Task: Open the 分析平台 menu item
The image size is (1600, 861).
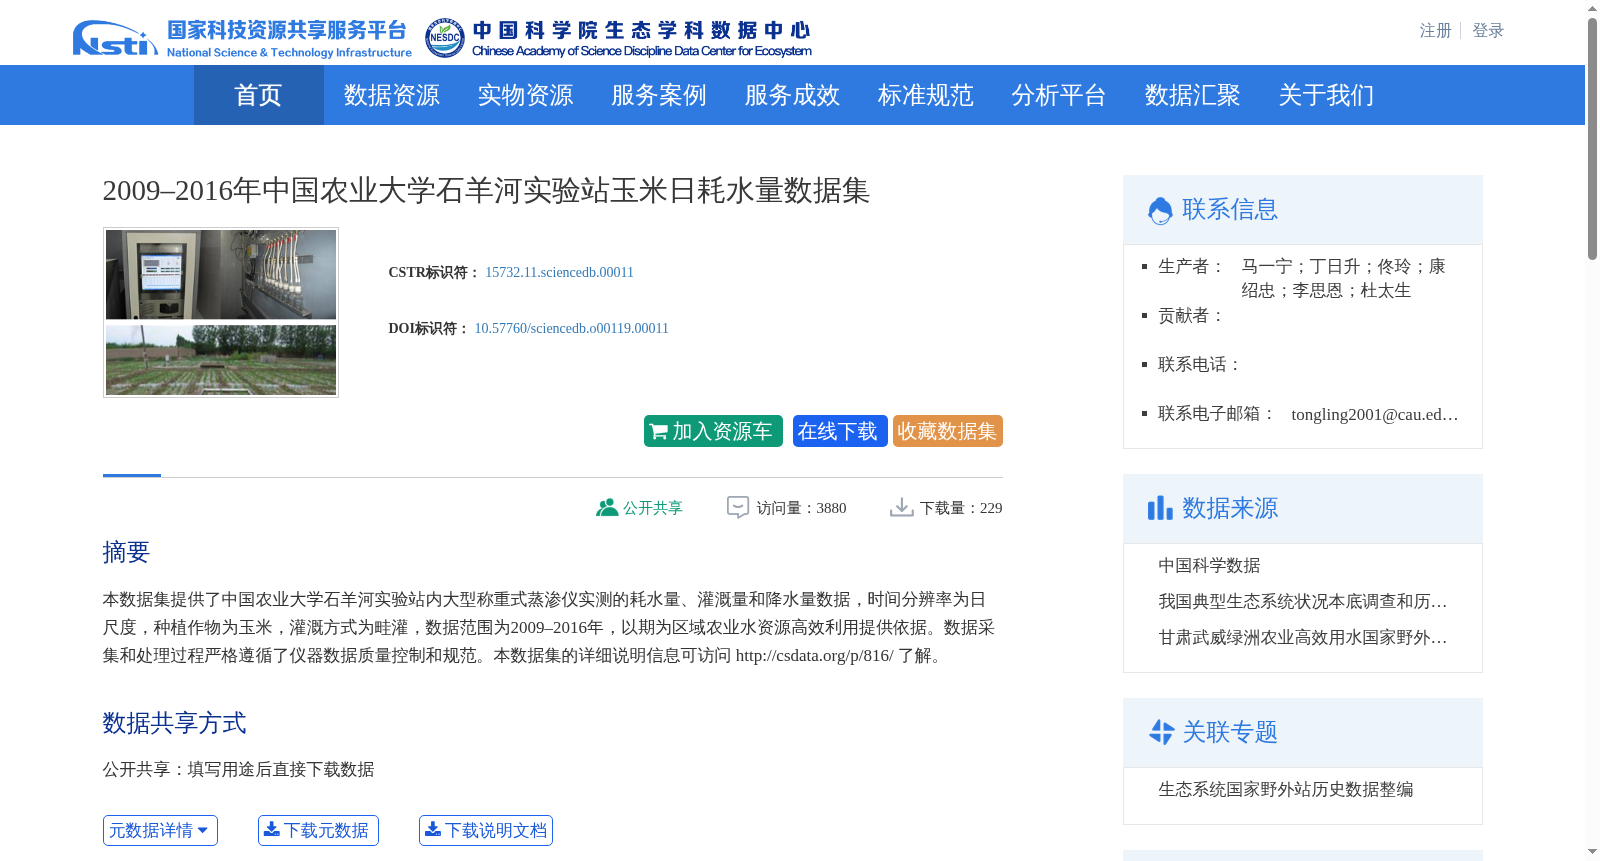Action: tap(1059, 95)
